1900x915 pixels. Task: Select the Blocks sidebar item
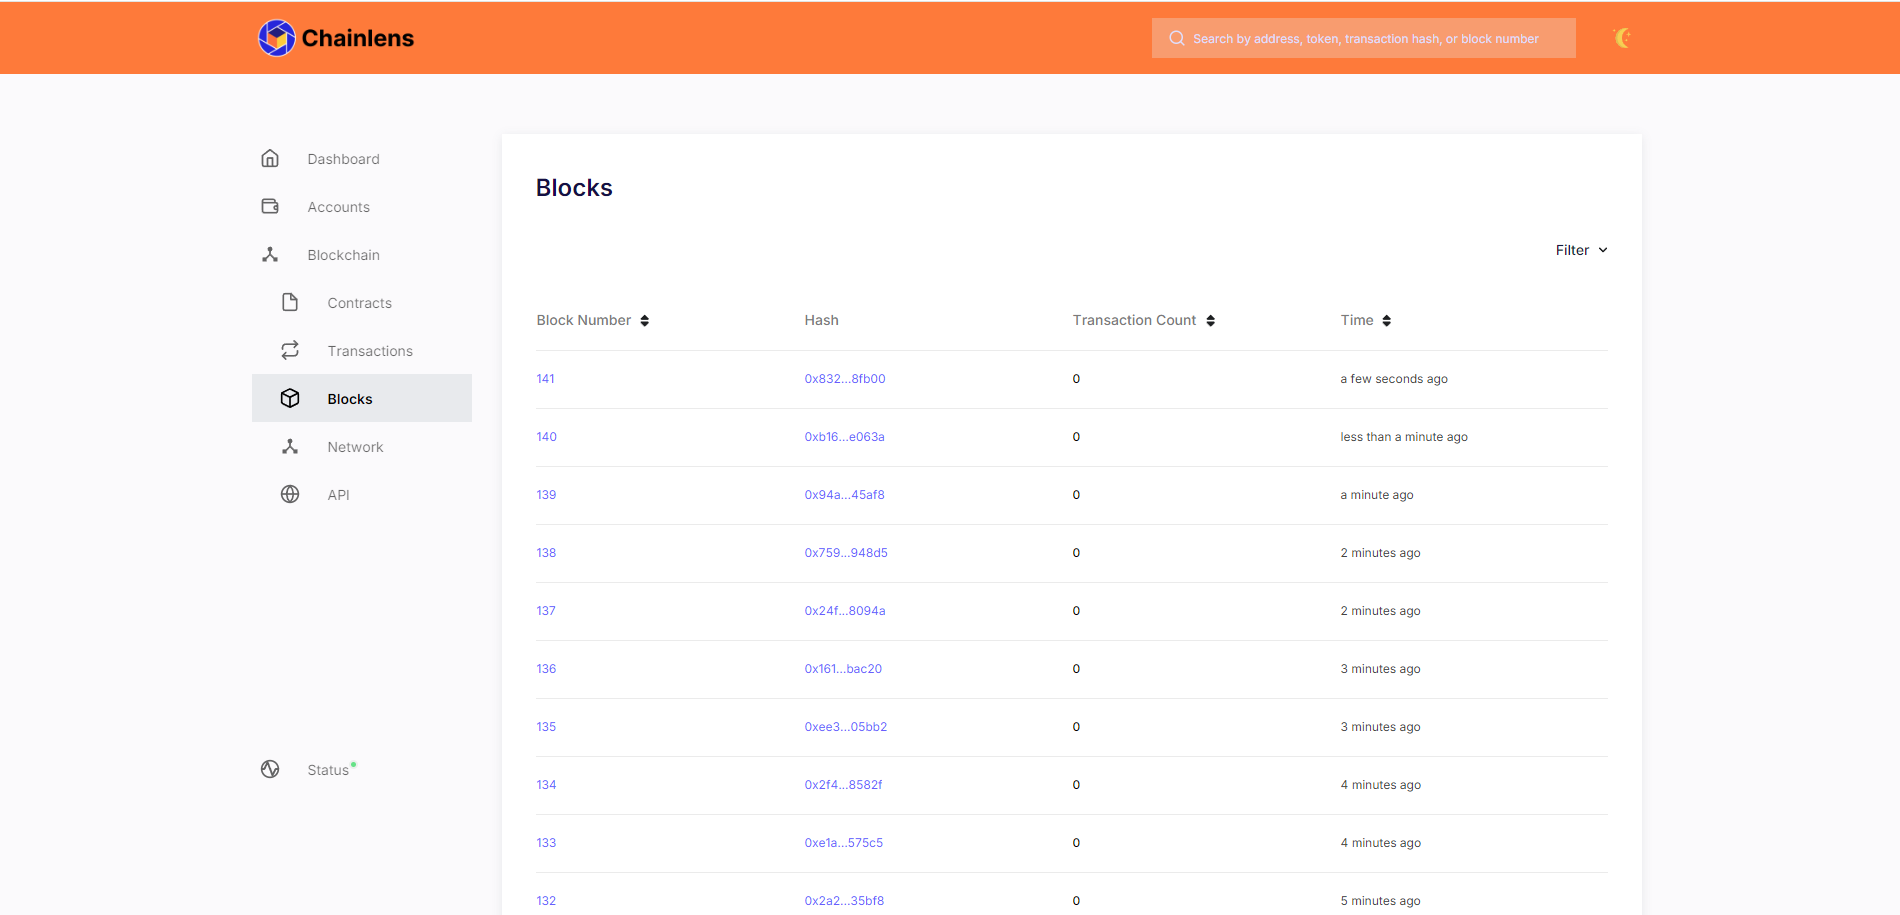362,398
